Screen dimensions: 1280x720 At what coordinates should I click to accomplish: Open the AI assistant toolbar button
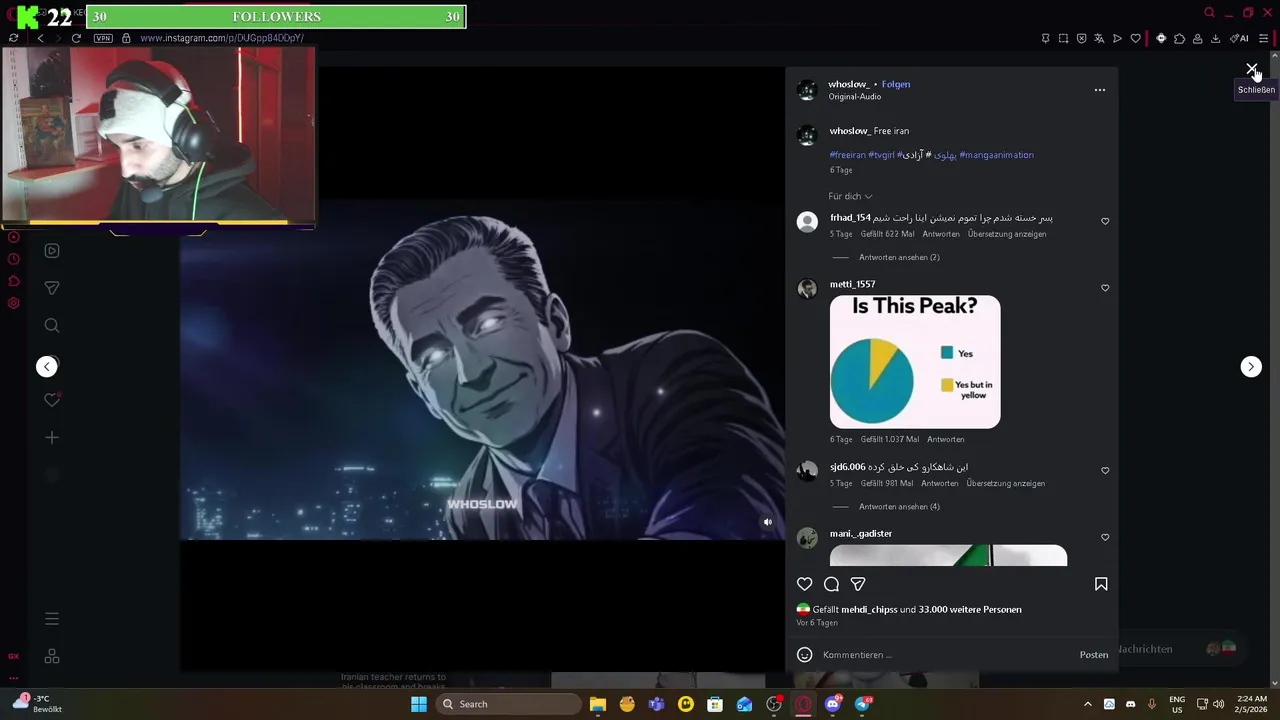point(1239,38)
